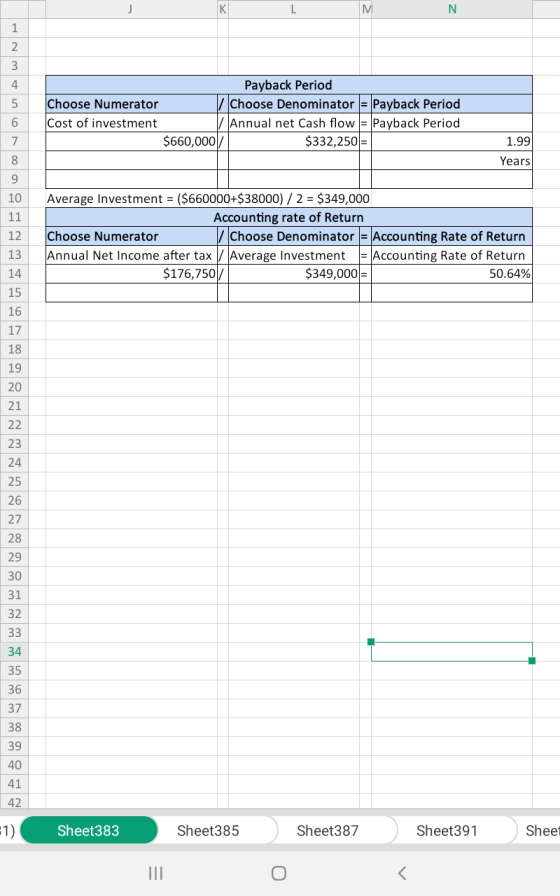Select Payback Period label in row 6
The image size is (560, 896).
[451, 123]
